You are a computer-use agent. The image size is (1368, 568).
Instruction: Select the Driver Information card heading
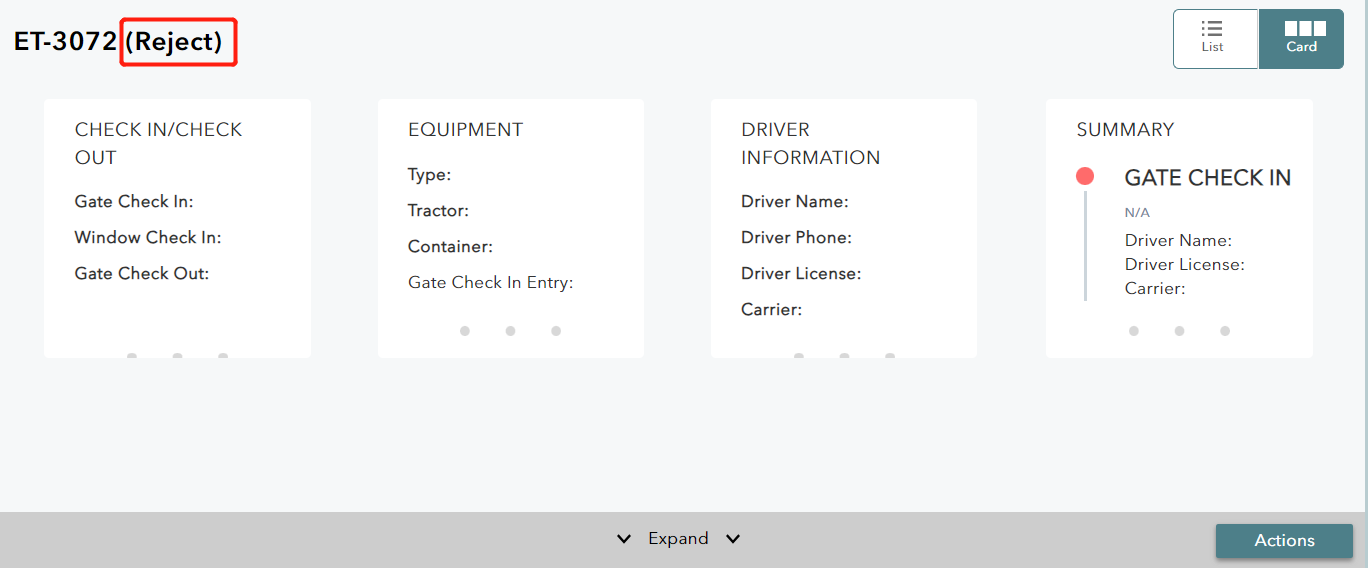click(810, 144)
